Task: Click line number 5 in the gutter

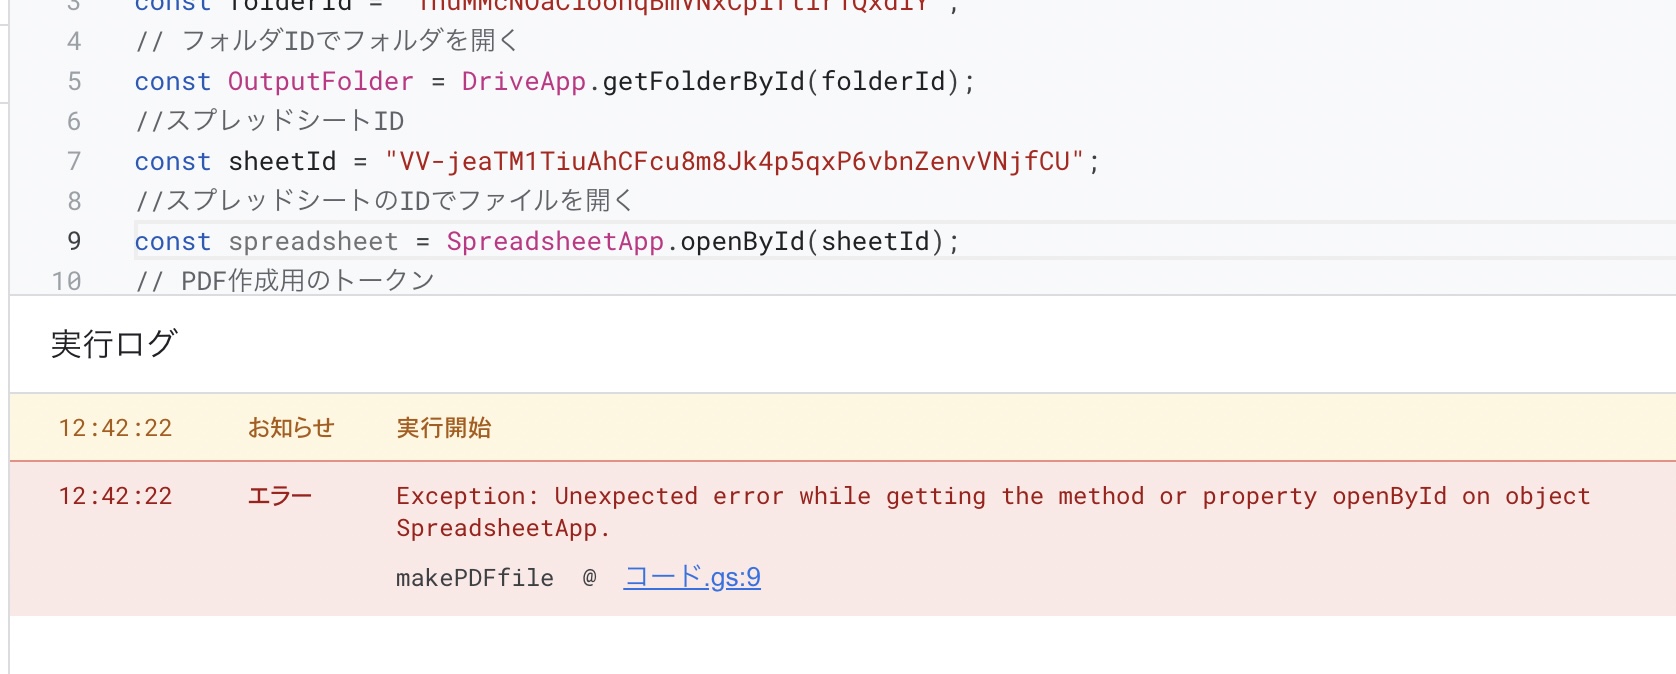Action: (74, 81)
